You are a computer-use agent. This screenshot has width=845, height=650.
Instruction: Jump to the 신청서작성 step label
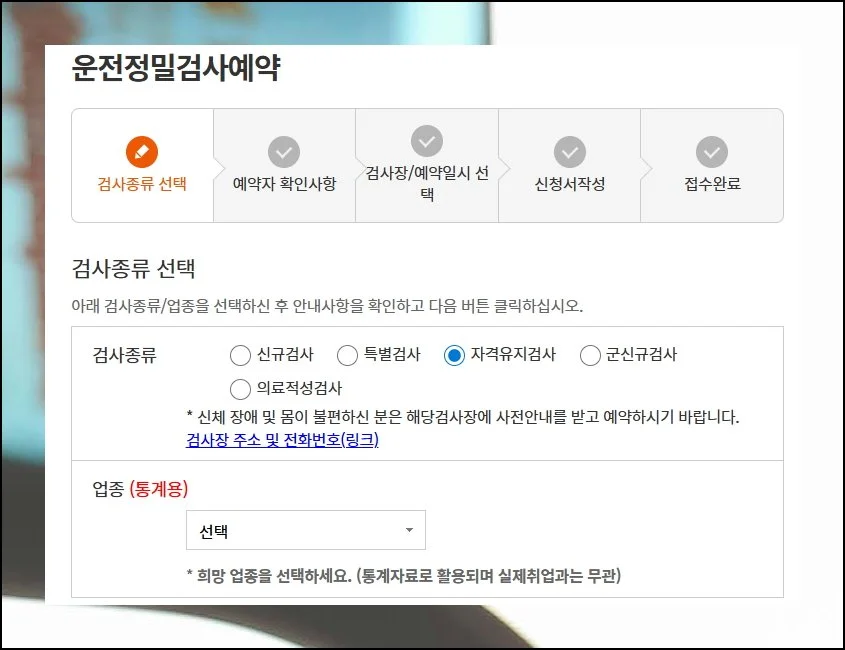[x=570, y=184]
